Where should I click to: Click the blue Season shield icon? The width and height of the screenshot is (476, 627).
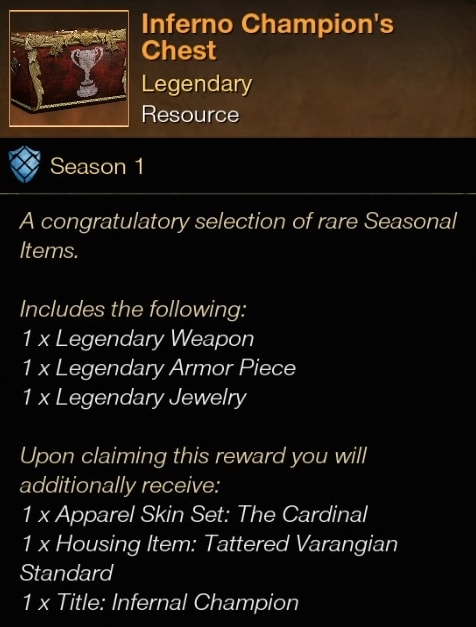pos(25,165)
